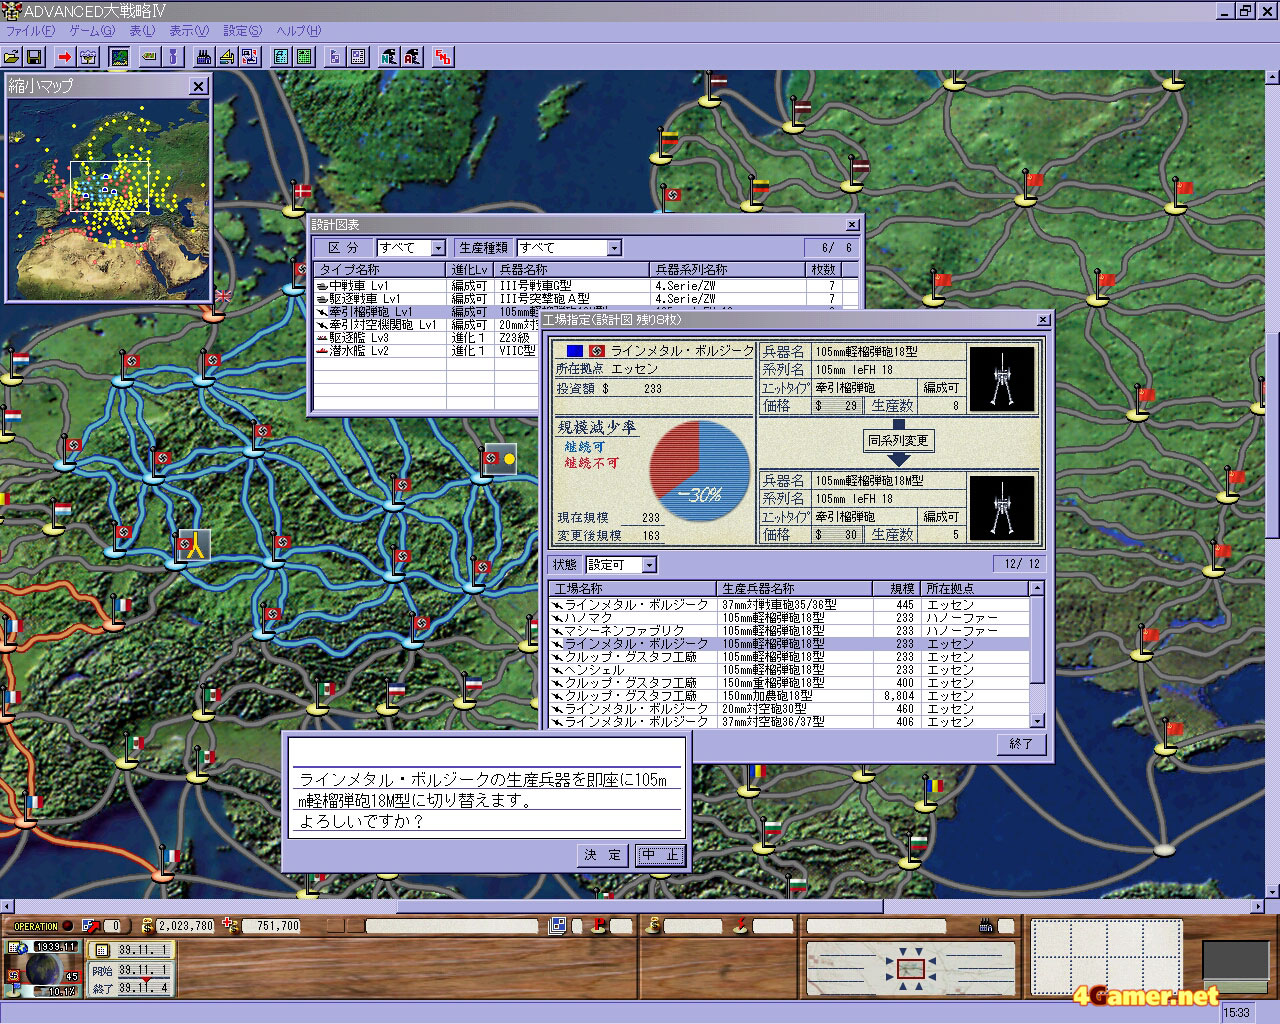This screenshot has height=1024, width=1280.
Task: Select the ヘンシェル factory row
Action: pos(789,670)
